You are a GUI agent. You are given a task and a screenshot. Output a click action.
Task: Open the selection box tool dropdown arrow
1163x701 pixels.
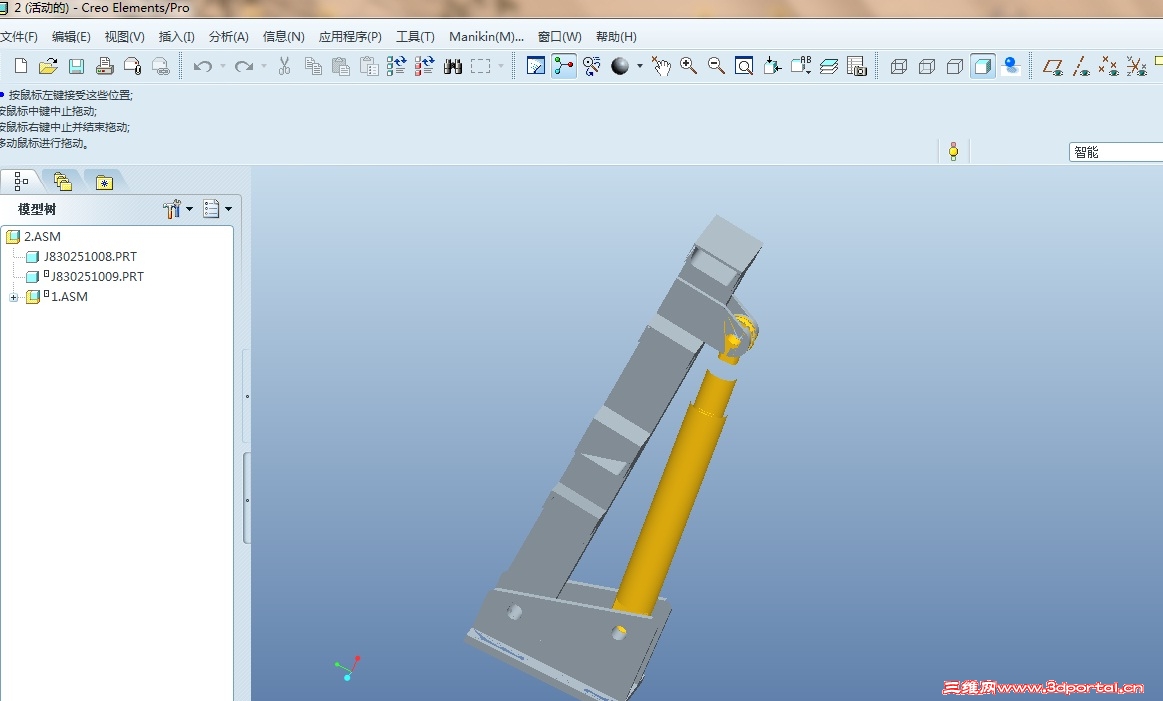[501, 66]
